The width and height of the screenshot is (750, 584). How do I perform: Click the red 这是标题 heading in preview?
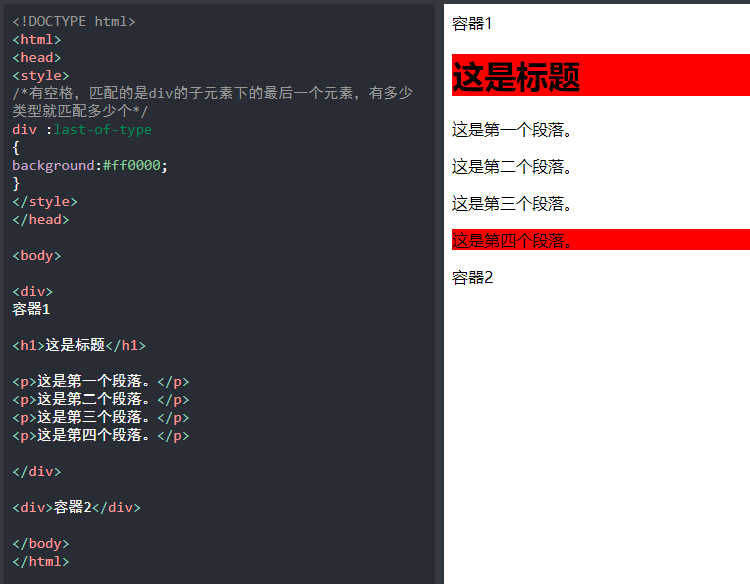[x=601, y=75]
